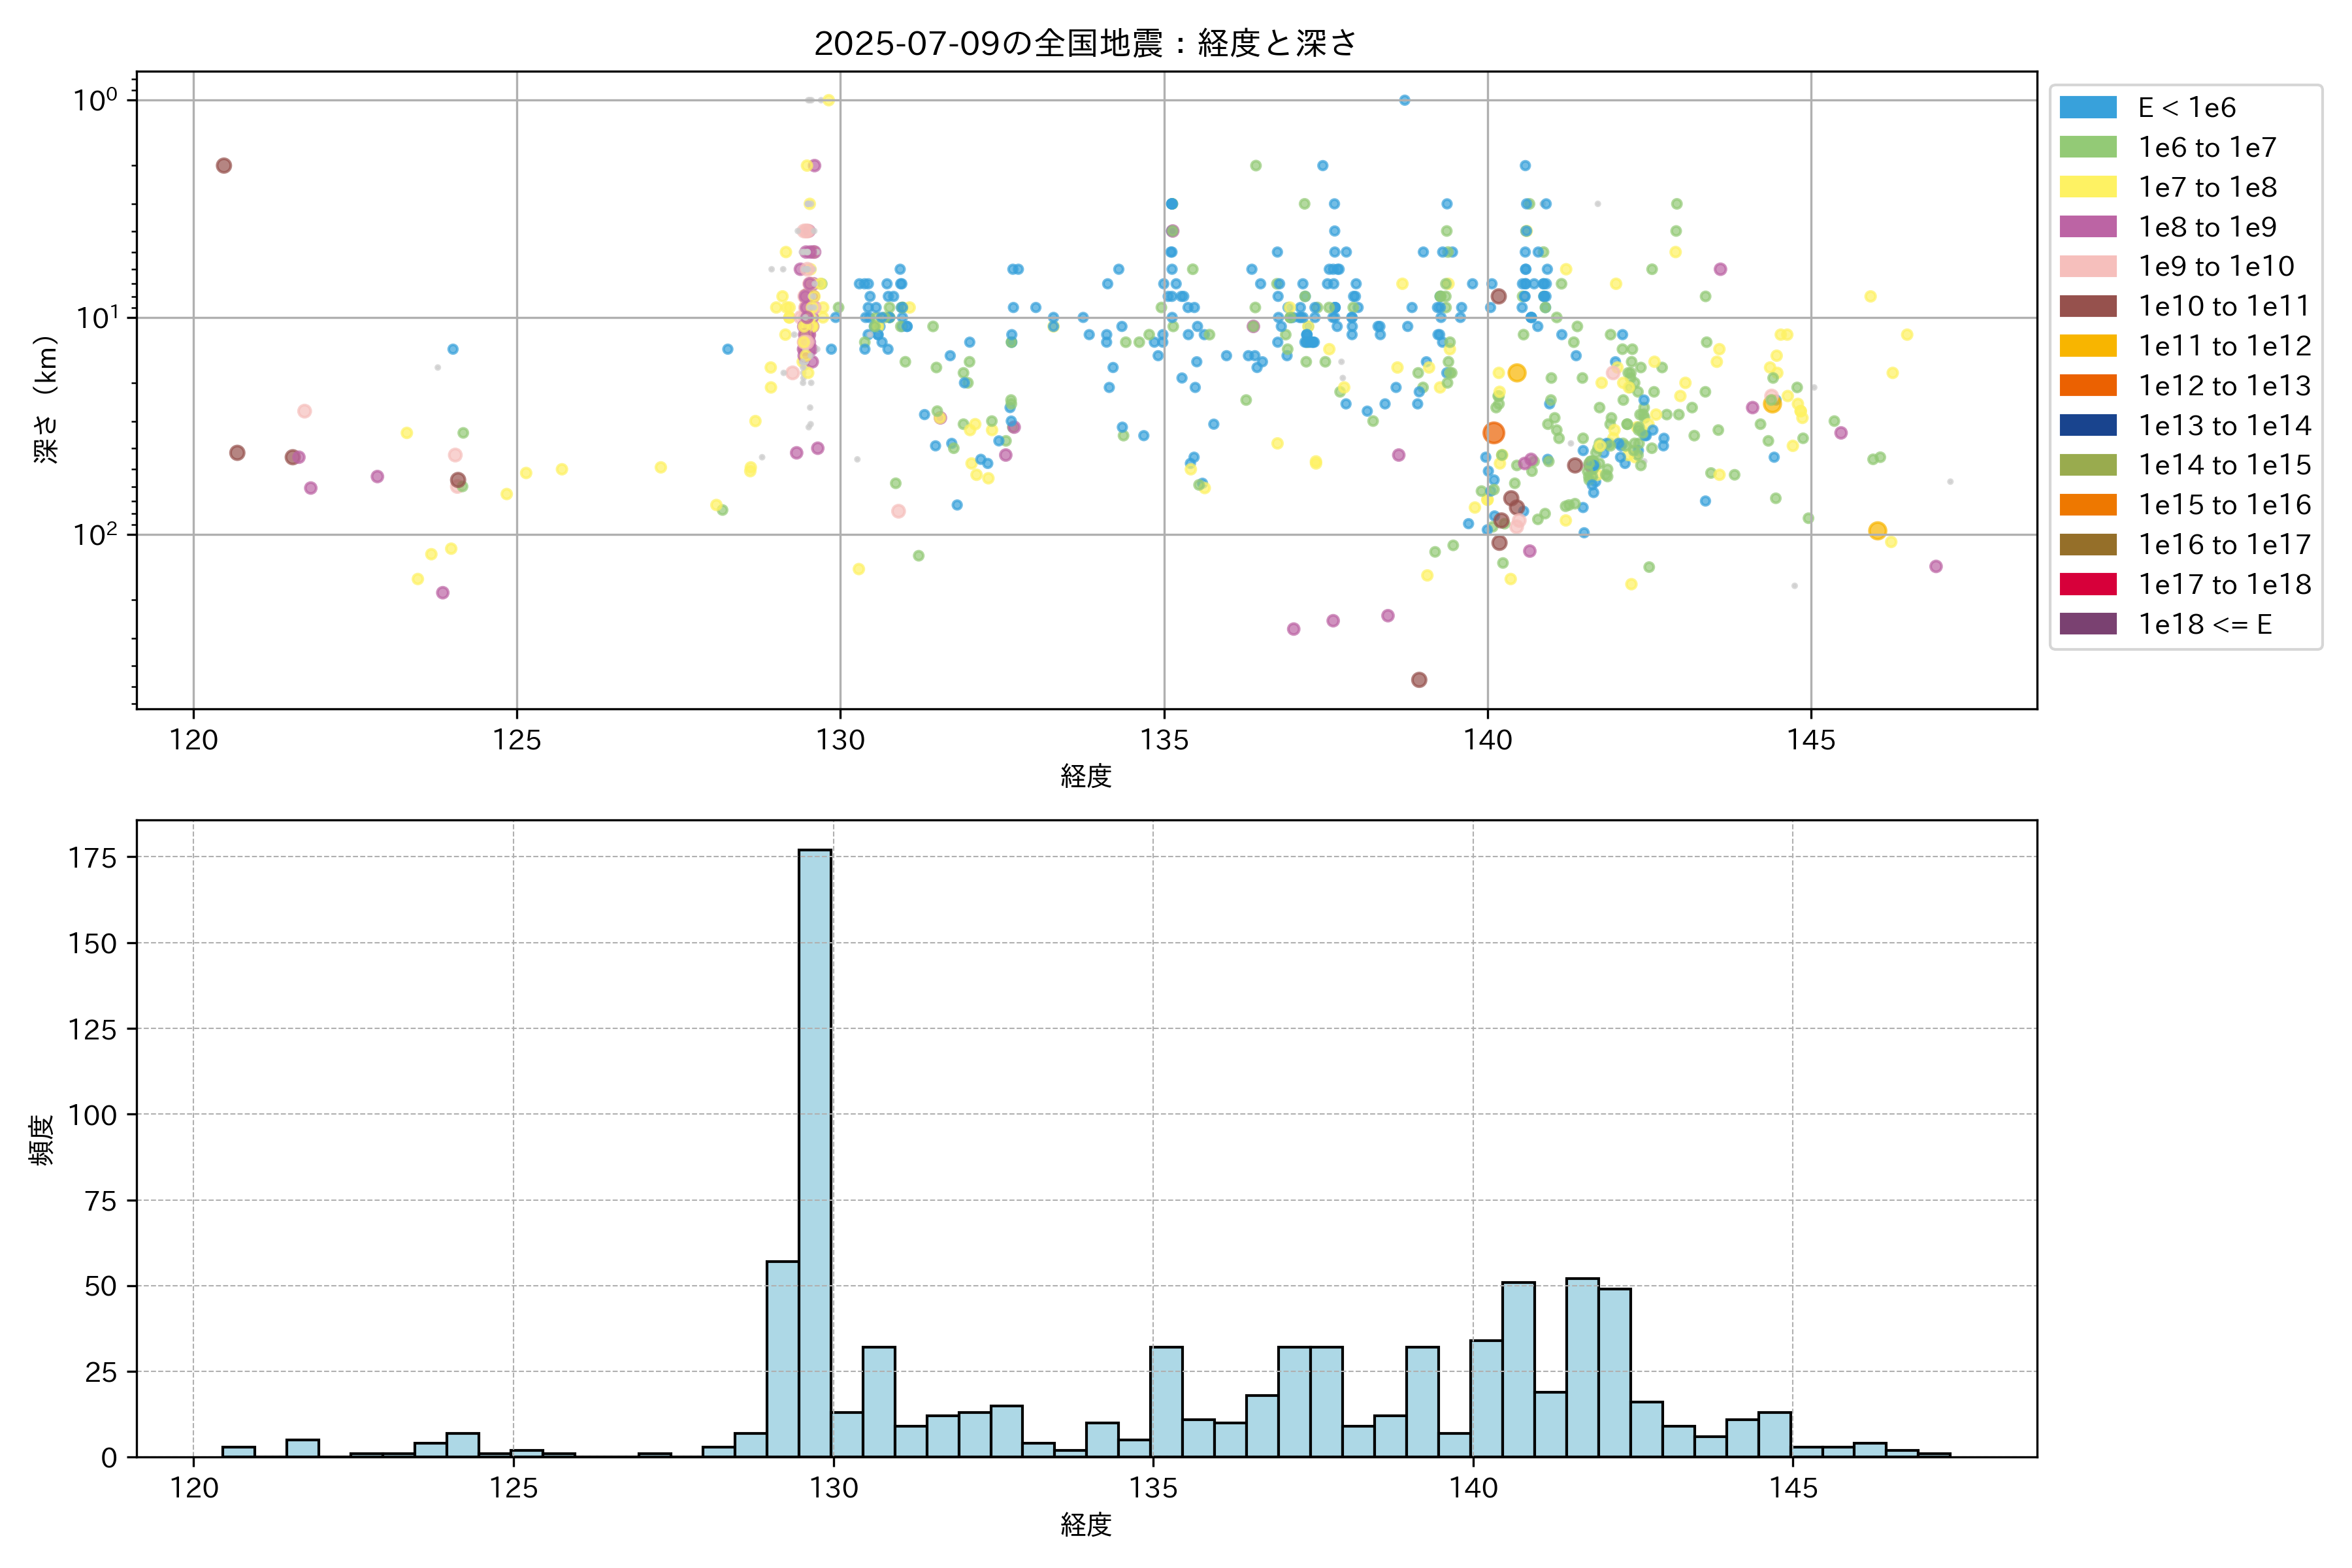
Task: Click the yellow '1e7 to 1e8' legend swatch
Action: (x=2088, y=187)
